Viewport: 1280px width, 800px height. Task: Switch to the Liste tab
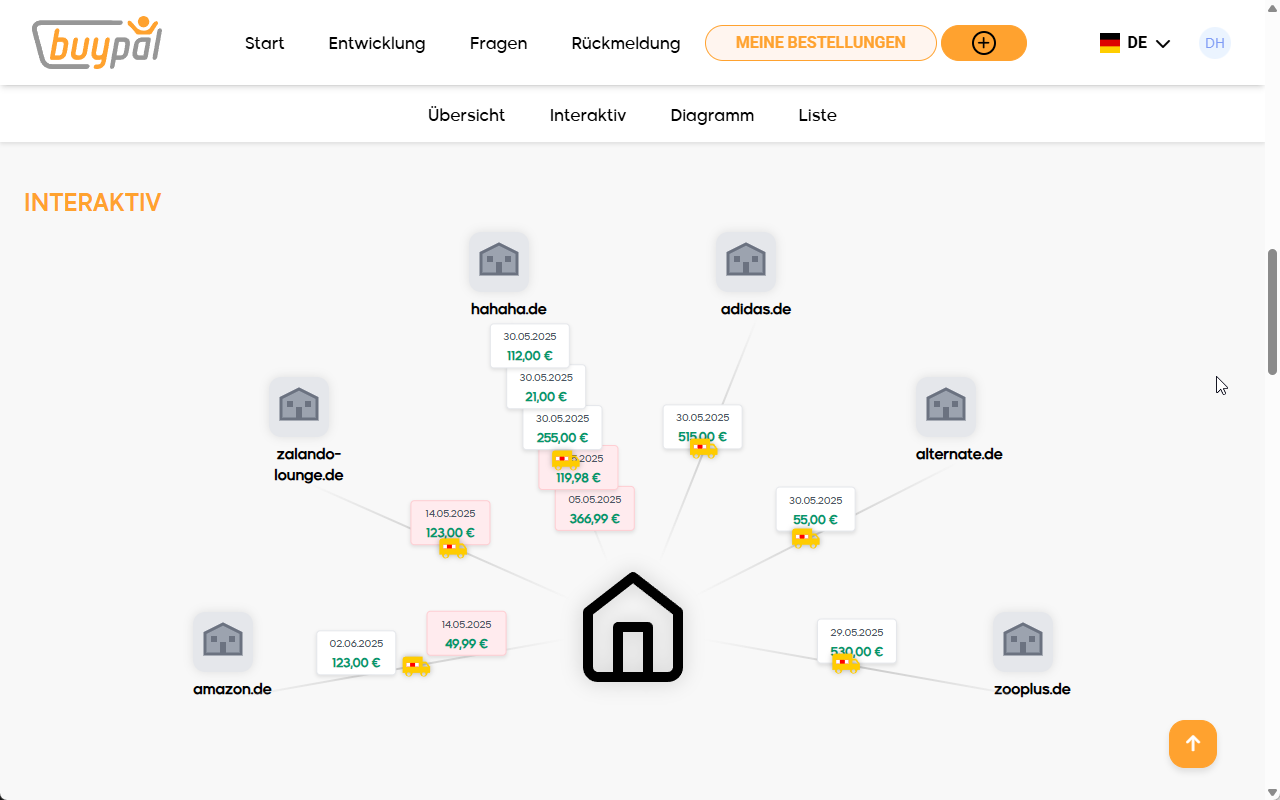coord(817,115)
